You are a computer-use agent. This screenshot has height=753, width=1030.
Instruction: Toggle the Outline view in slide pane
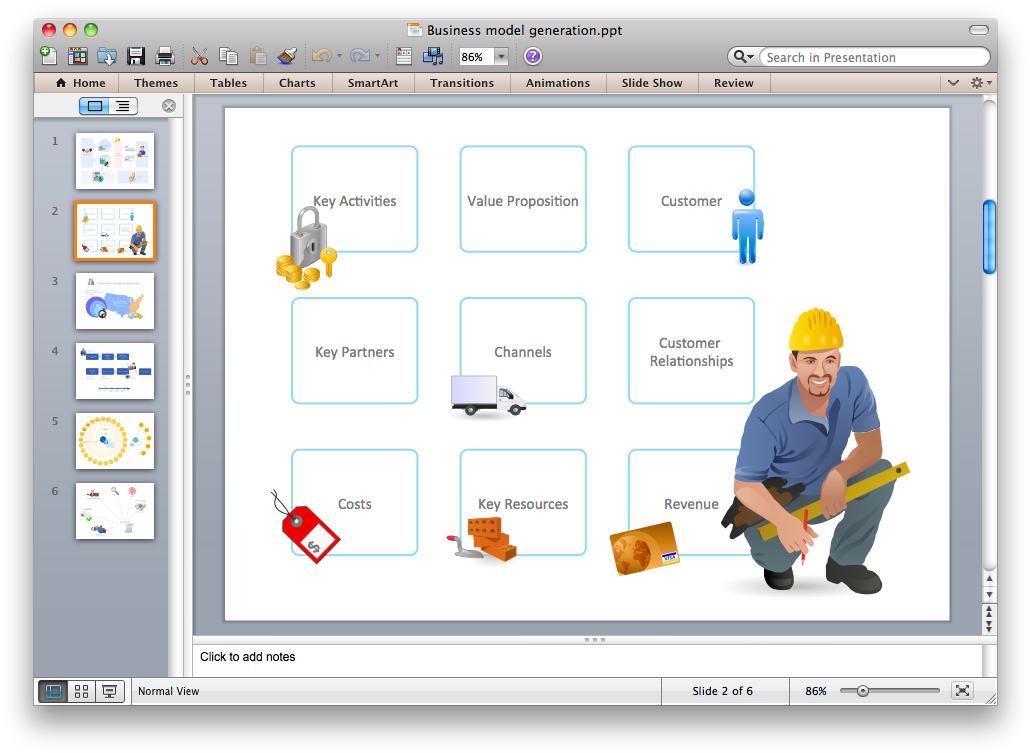[x=123, y=106]
